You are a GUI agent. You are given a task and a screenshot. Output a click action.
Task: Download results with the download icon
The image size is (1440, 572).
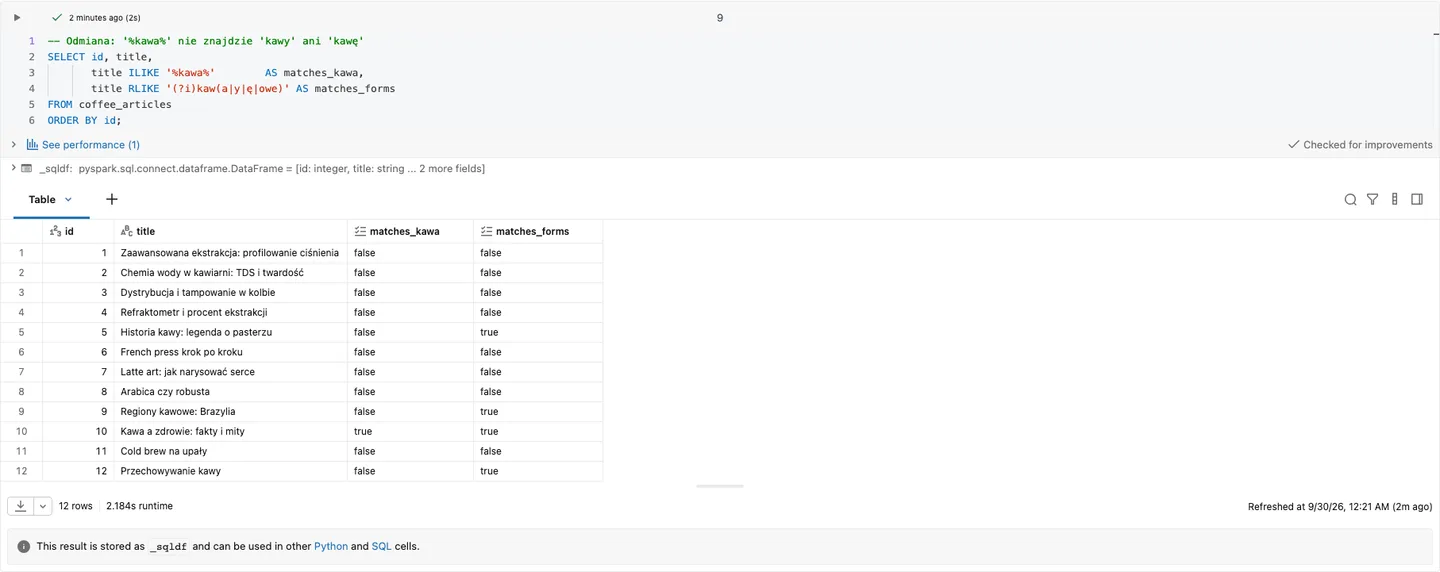20,506
